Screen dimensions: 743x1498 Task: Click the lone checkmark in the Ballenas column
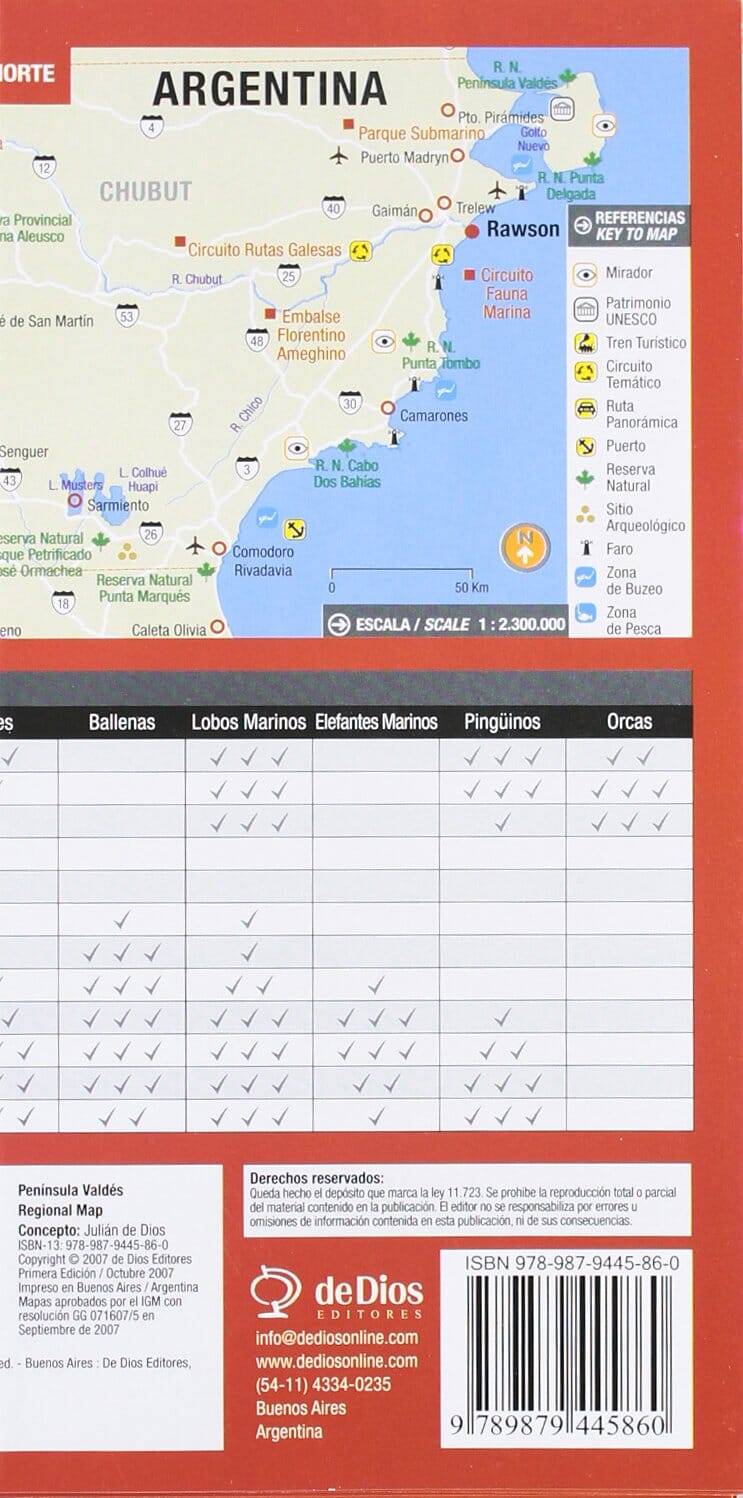click(x=122, y=919)
